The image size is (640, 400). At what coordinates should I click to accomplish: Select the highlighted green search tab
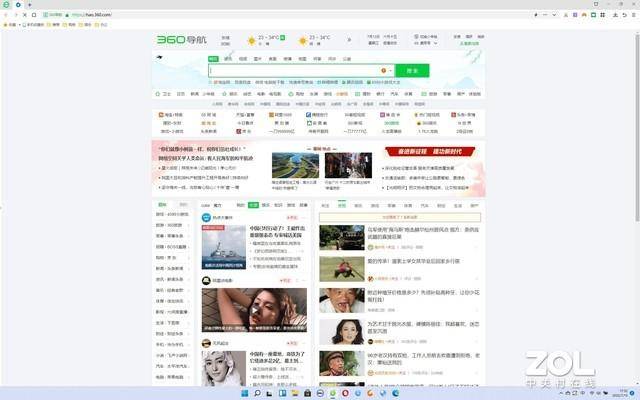tap(213, 59)
